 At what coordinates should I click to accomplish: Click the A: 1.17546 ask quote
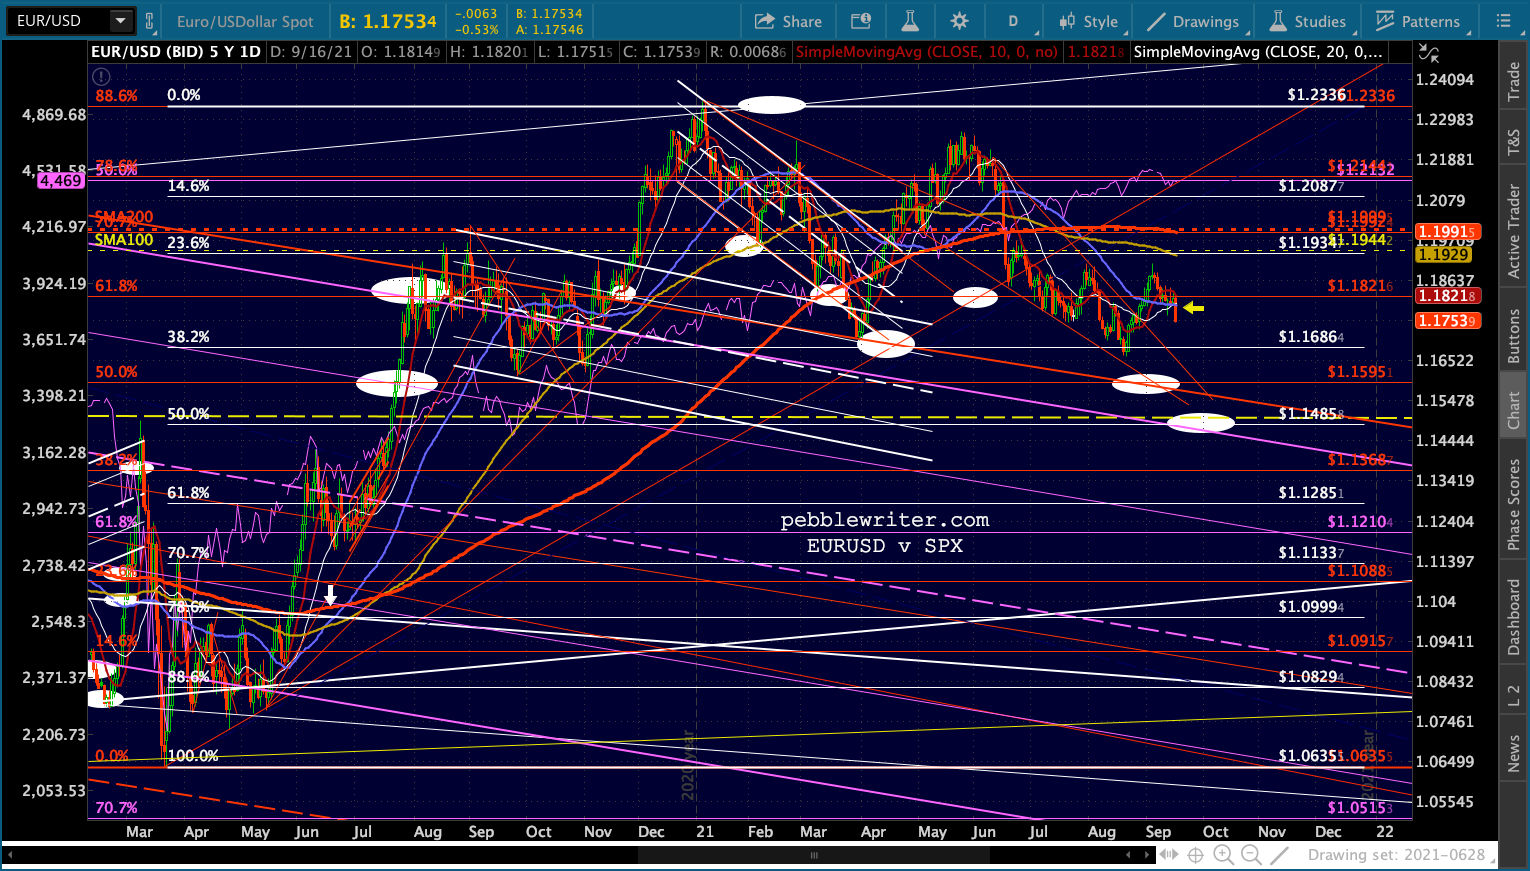[549, 29]
